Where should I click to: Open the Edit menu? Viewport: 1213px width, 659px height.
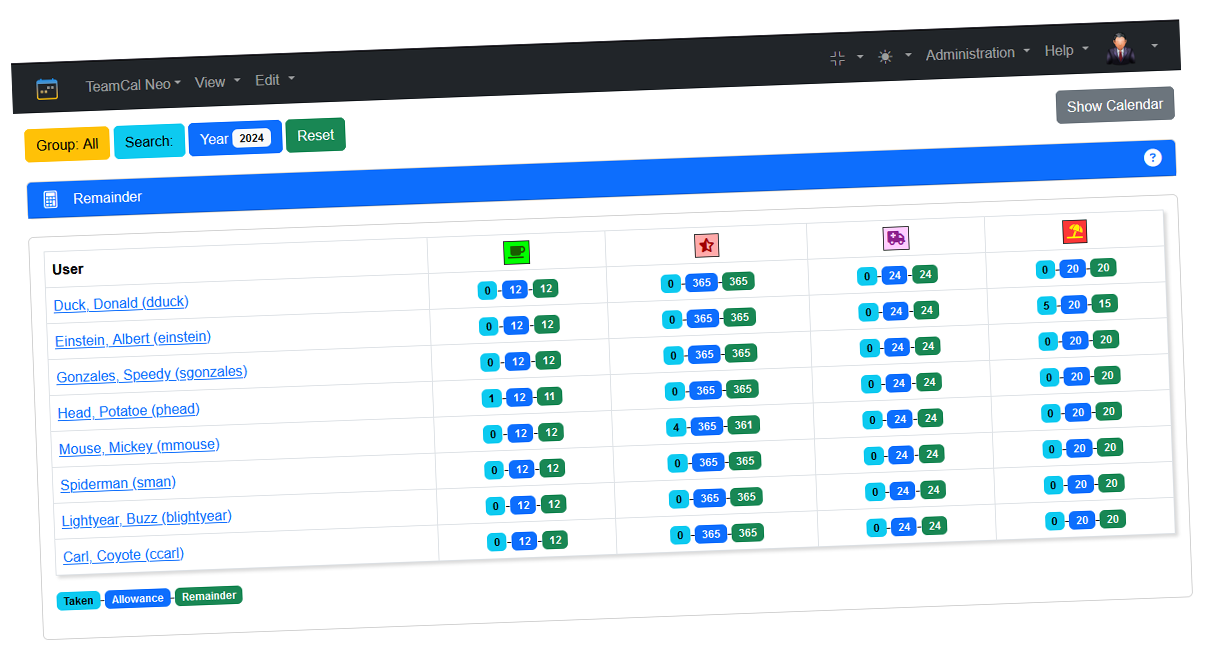274,80
